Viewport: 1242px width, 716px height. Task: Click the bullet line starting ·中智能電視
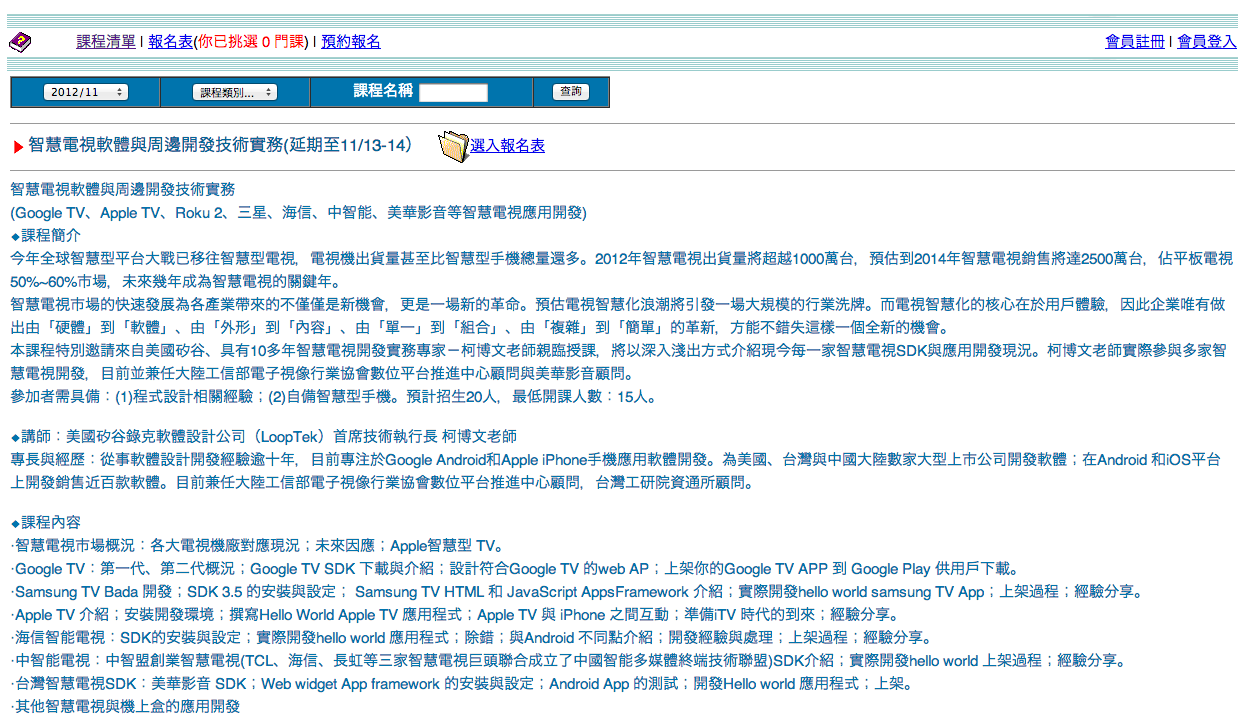pos(568,661)
